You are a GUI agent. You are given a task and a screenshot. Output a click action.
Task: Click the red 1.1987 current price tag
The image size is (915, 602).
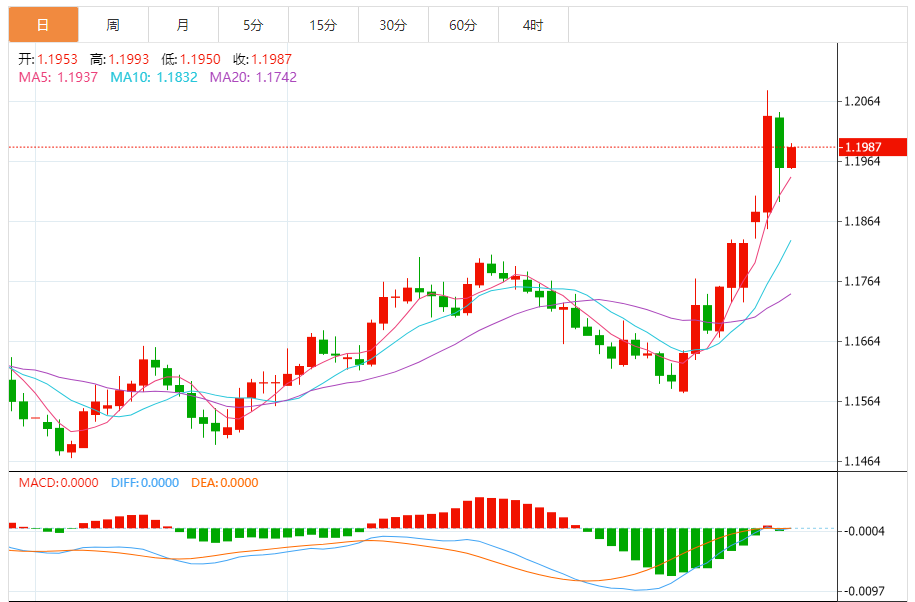(x=873, y=147)
